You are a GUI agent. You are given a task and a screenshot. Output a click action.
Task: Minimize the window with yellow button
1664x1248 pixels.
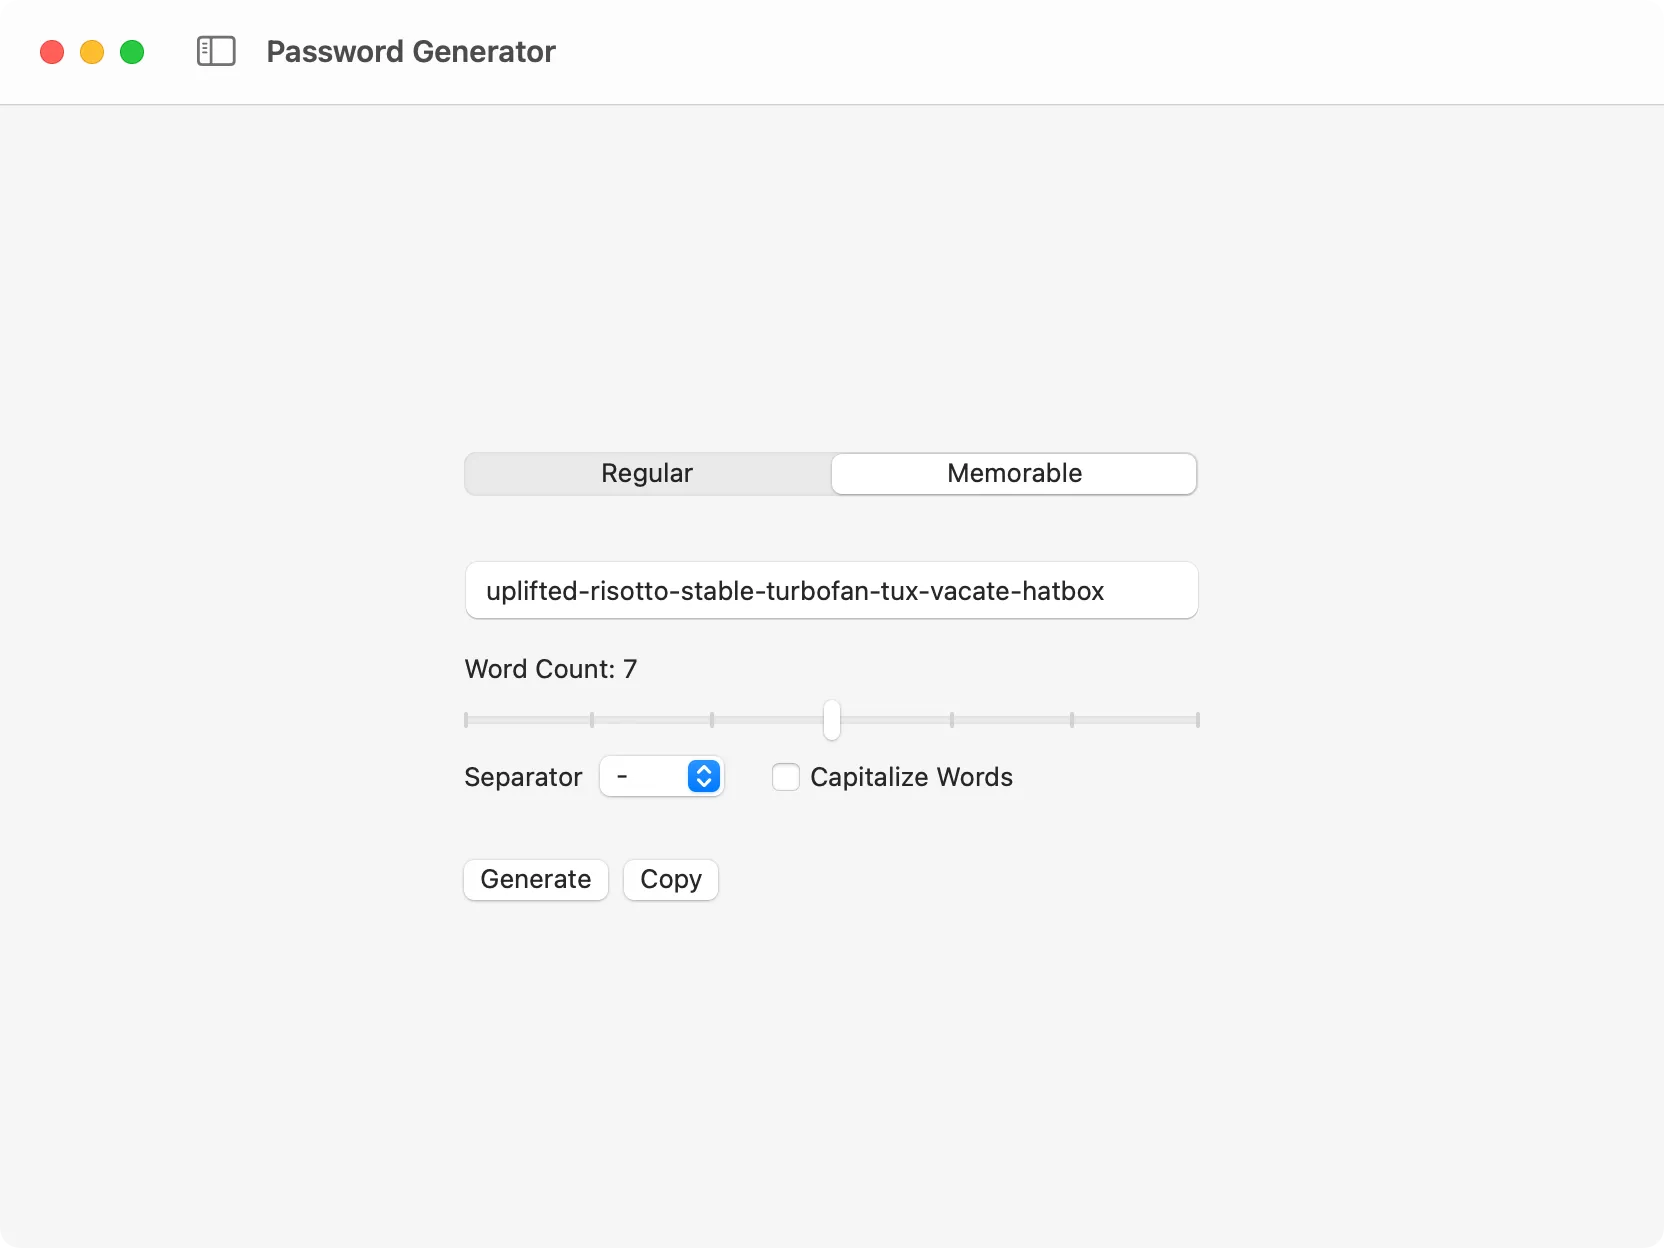[91, 51]
